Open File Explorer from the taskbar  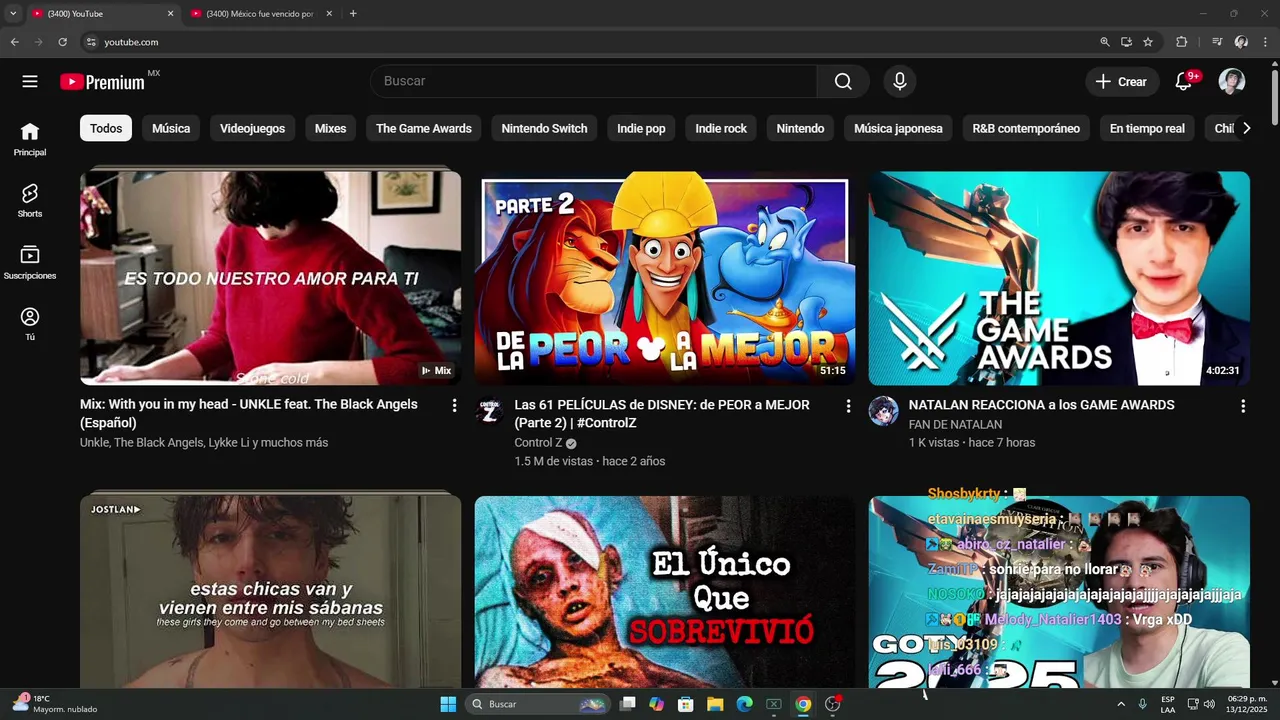click(715, 704)
